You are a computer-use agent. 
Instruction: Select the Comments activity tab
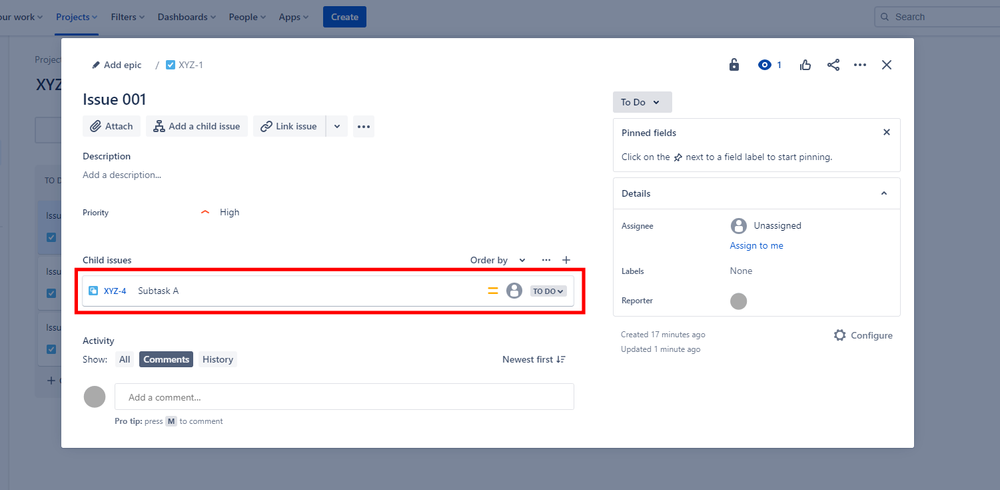point(166,360)
